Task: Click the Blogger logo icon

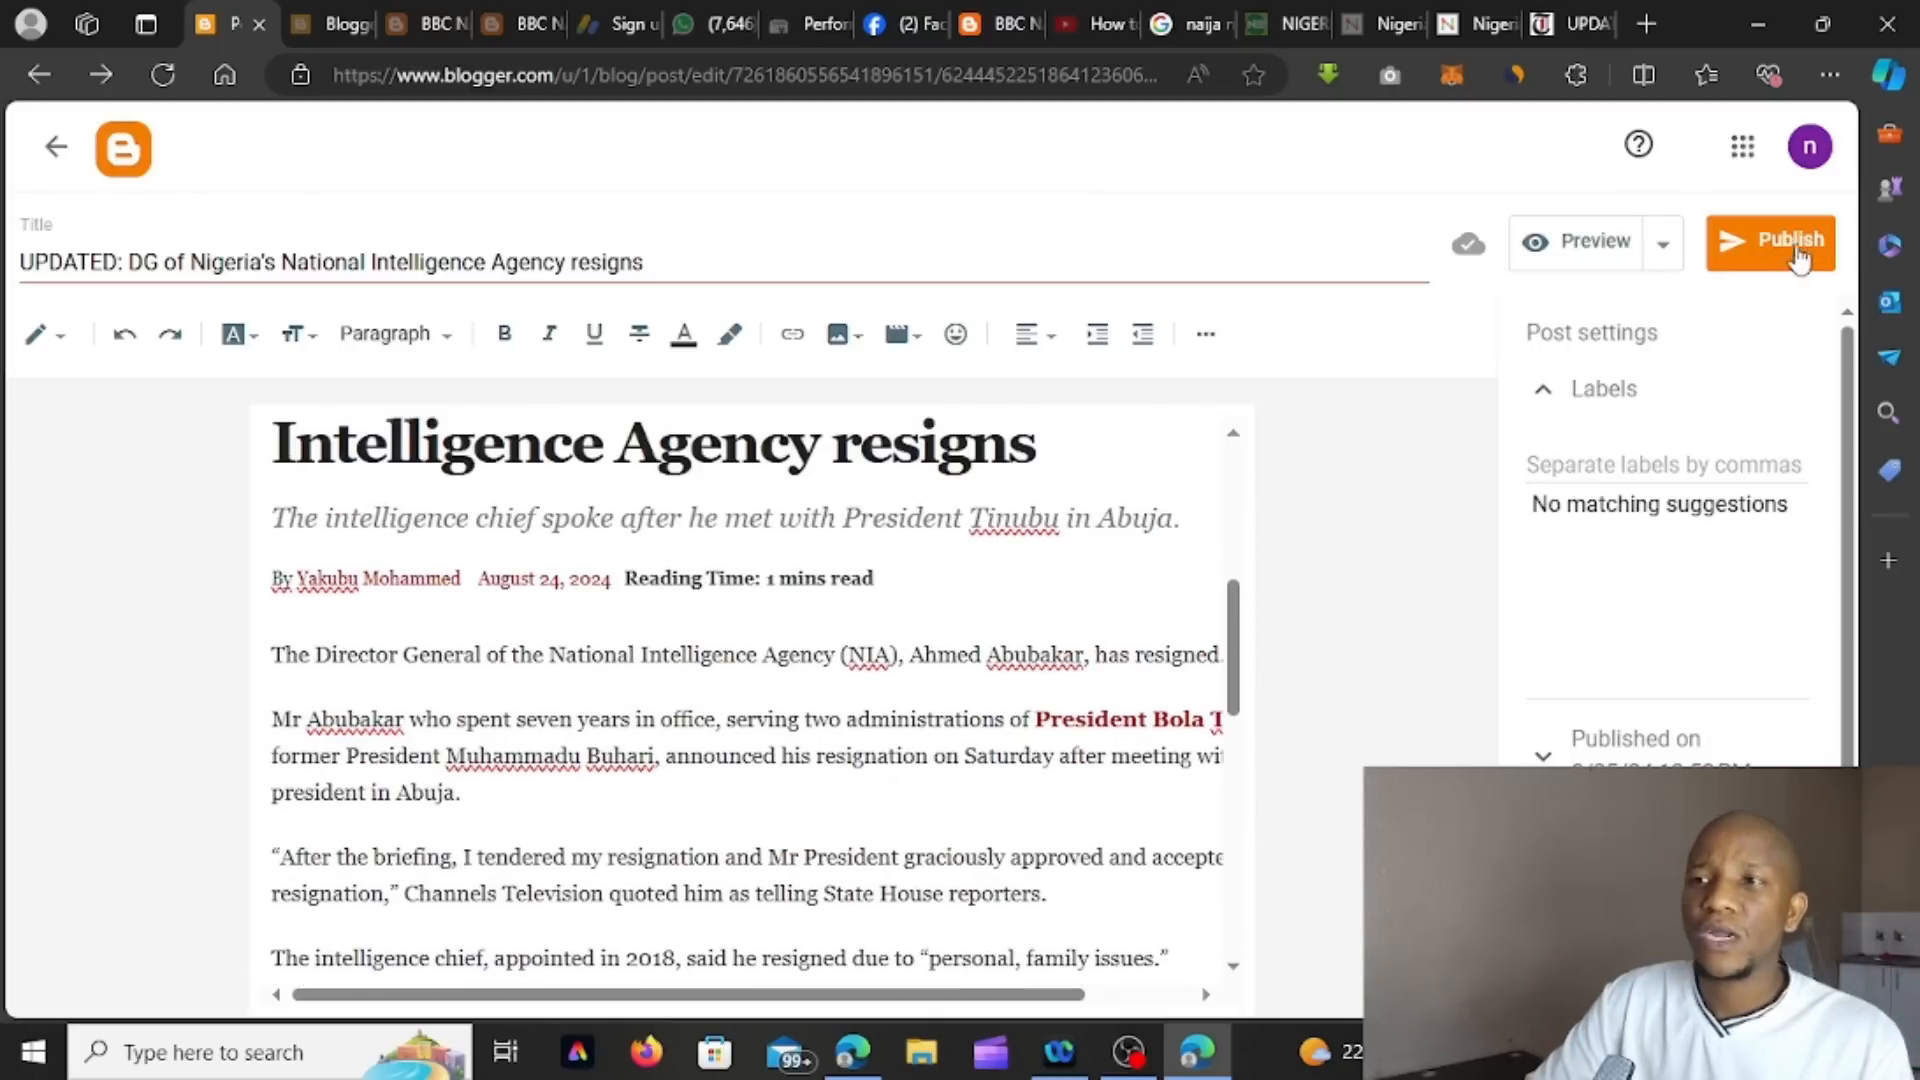Action: coord(123,149)
